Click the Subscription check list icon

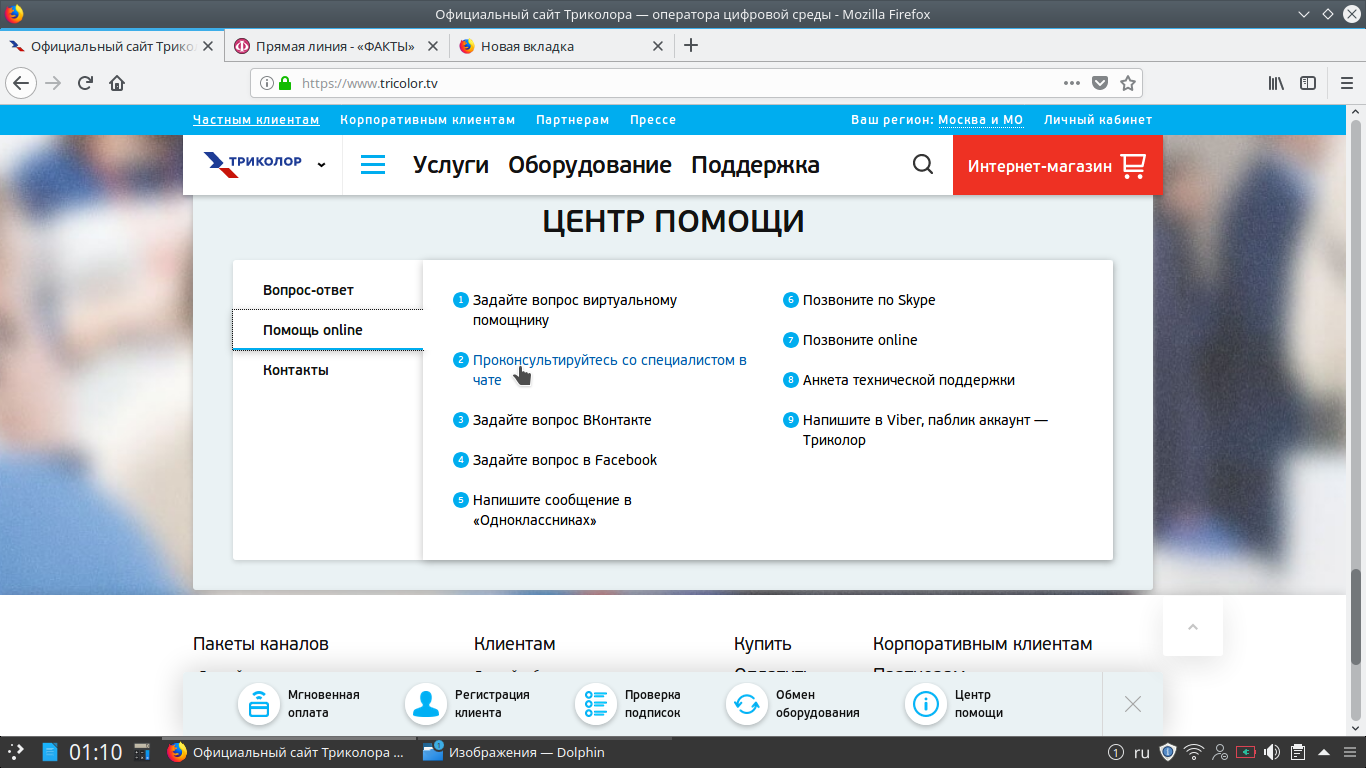point(595,704)
